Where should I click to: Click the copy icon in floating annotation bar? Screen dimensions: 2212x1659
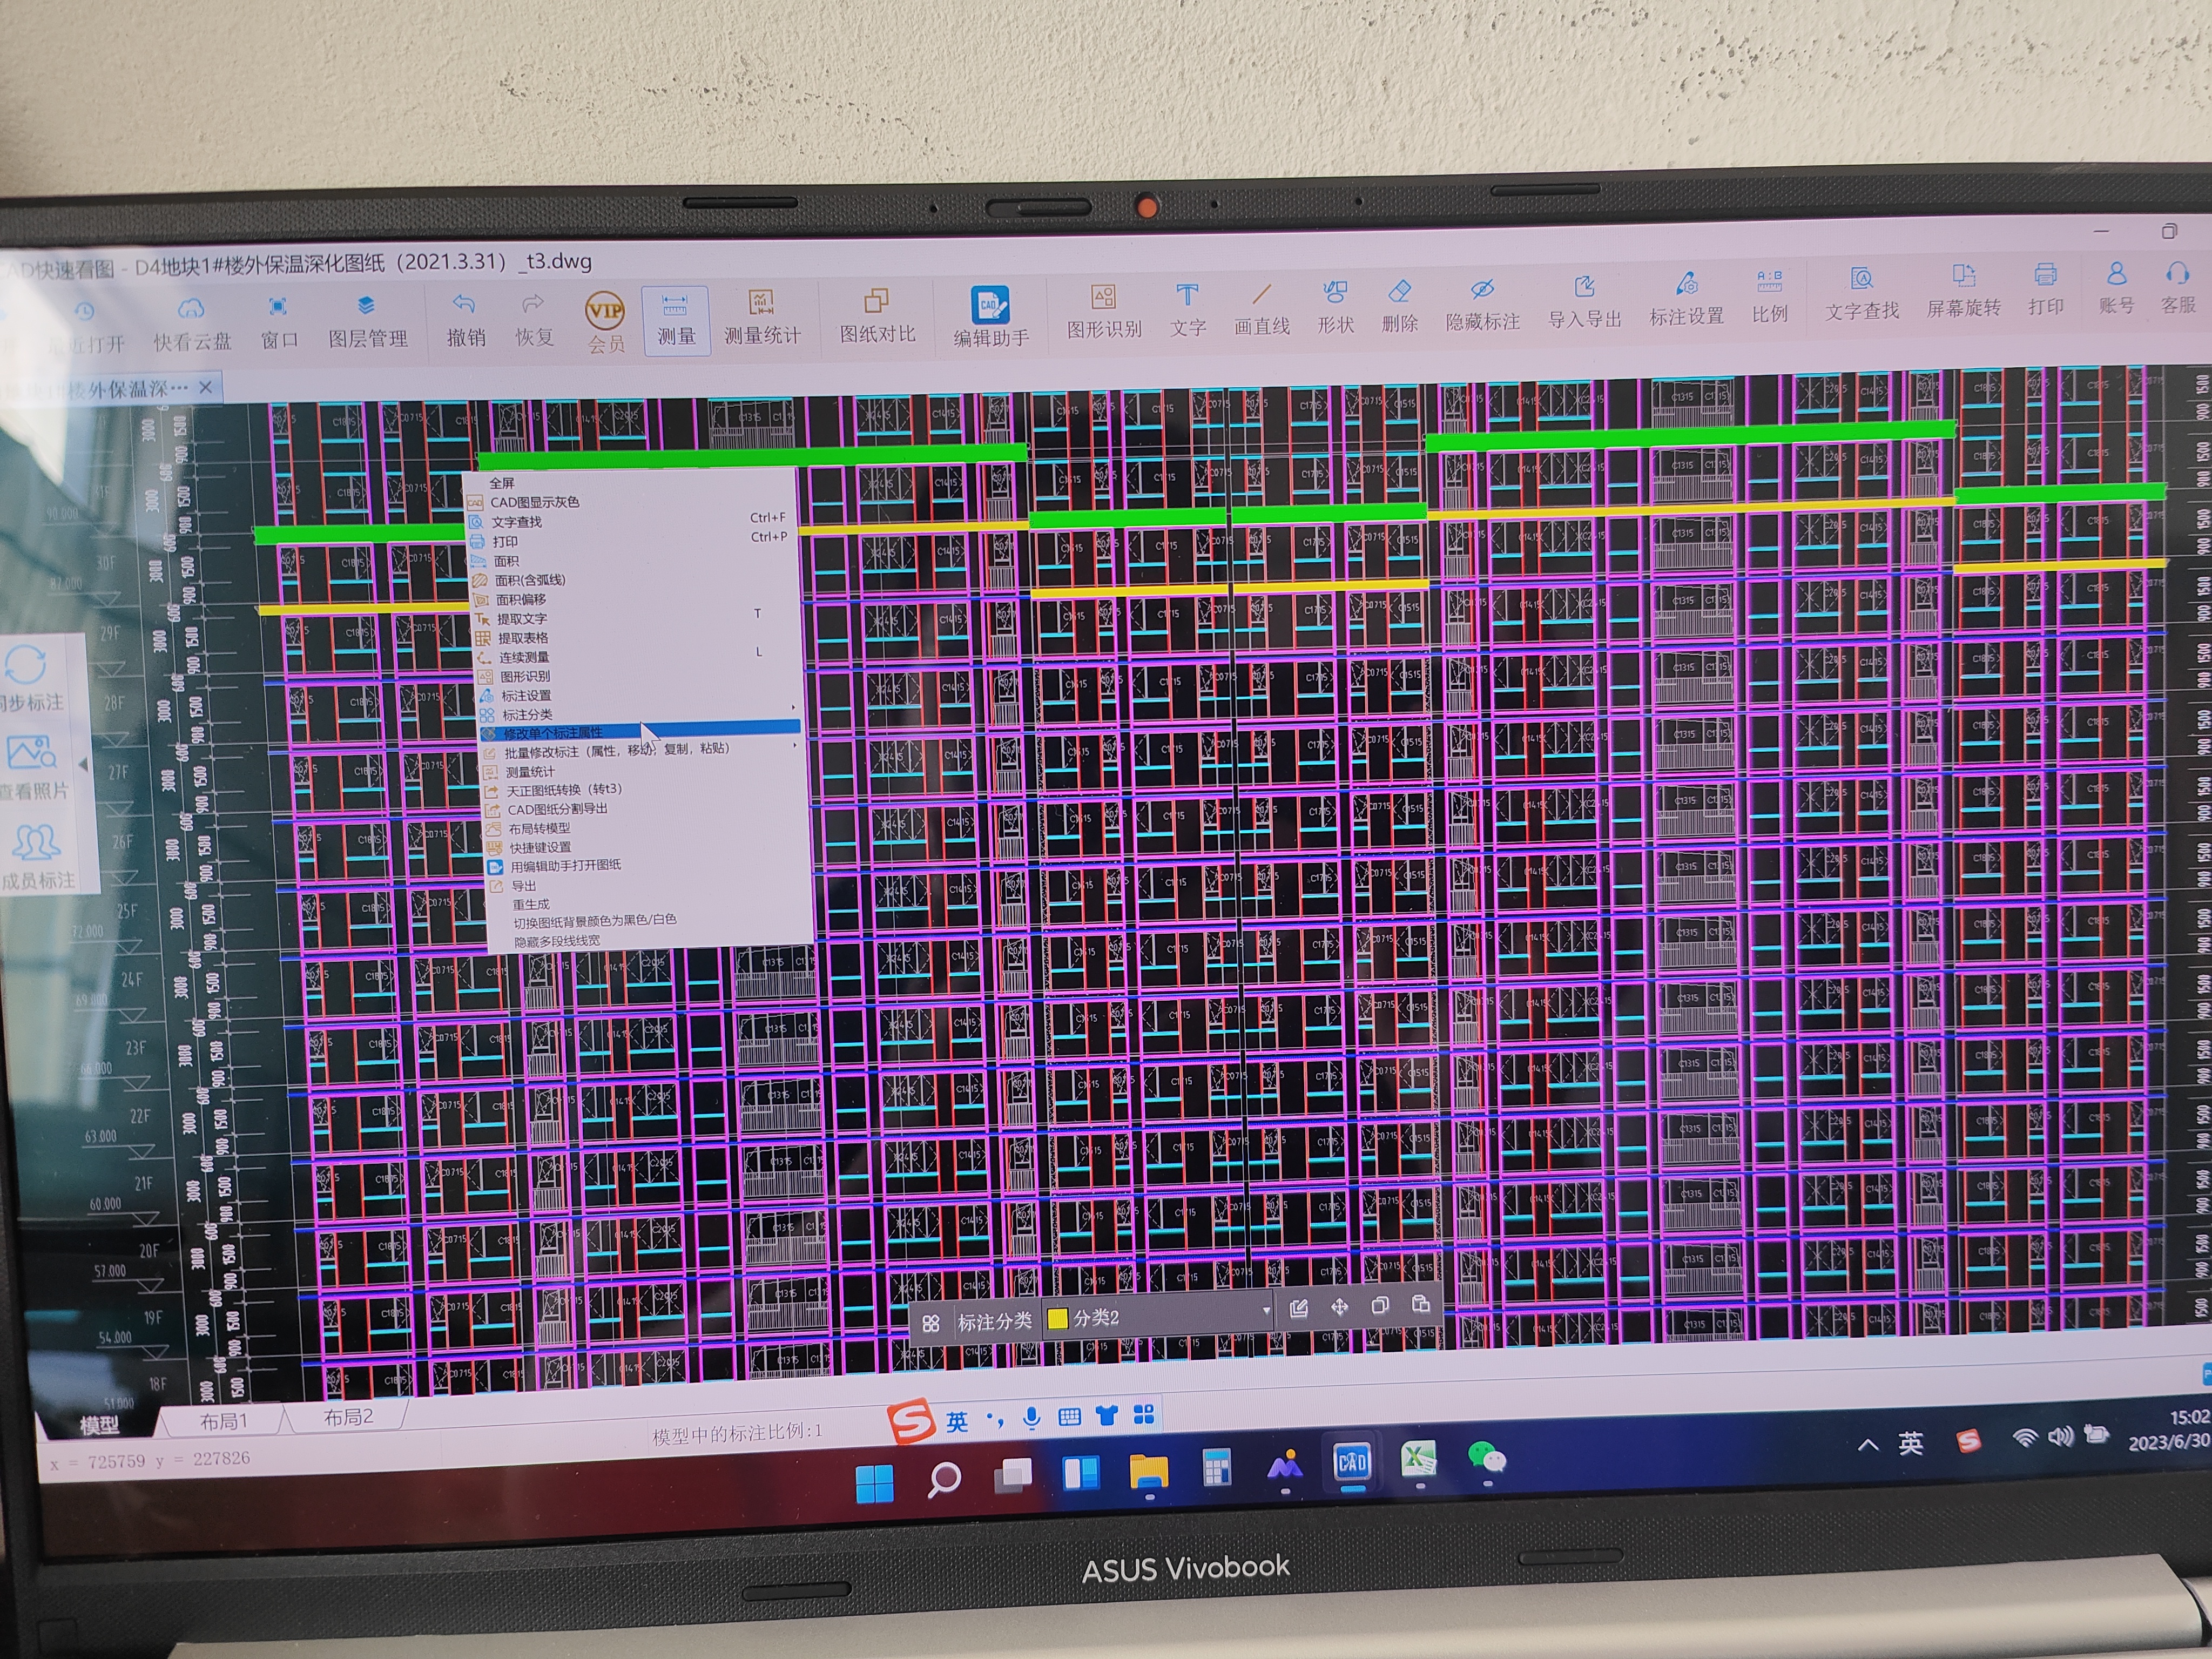[1380, 1305]
